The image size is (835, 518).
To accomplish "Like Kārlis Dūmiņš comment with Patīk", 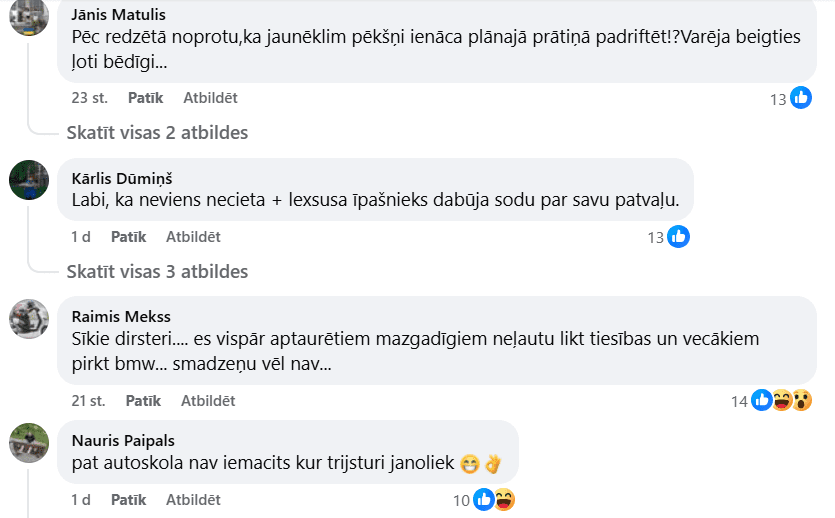I will [x=128, y=237].
